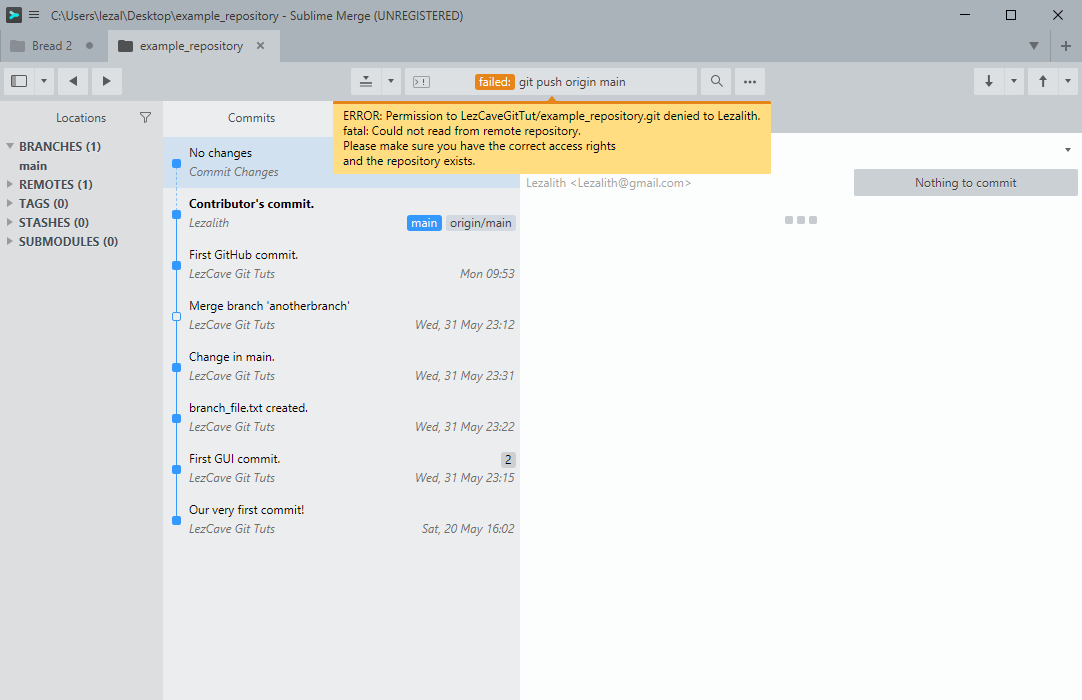Image resolution: width=1082 pixels, height=700 pixels.
Task: Select the Contributor's commit entry
Action: 342,213
